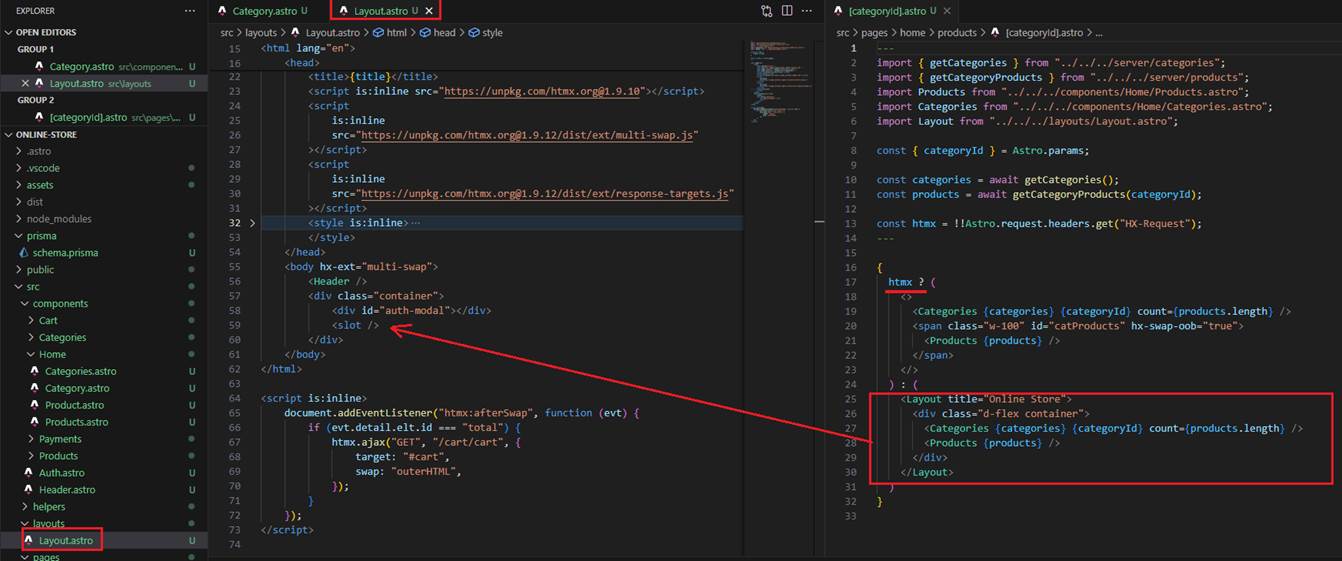1342x561 pixels.
Task: Collapse the prisma folder
Action: click(41, 236)
